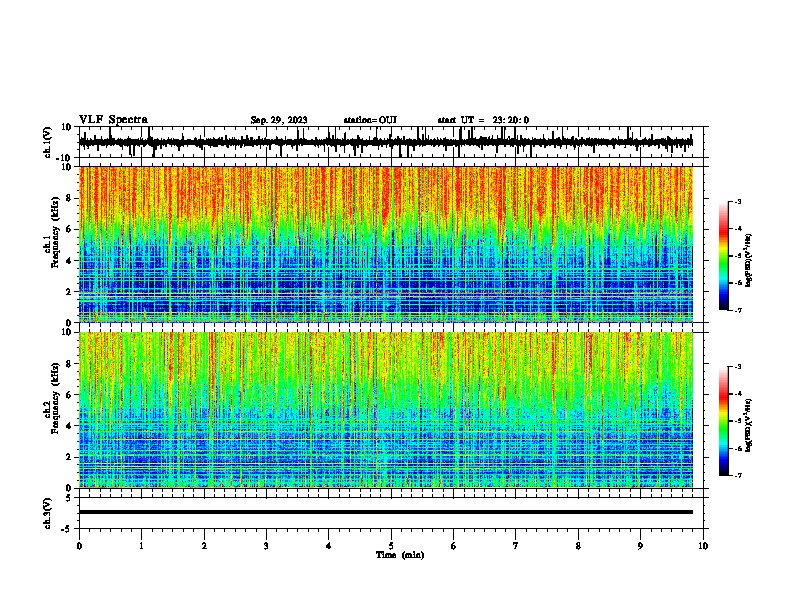Click the ch.2 spectrogram panel
This screenshot has height=612, width=792.
[386, 410]
